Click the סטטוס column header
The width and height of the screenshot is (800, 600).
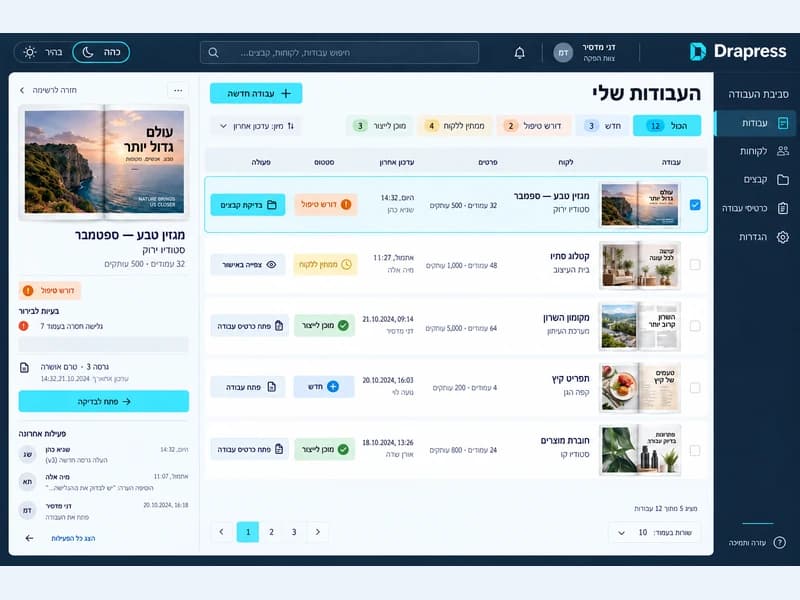pos(324,162)
